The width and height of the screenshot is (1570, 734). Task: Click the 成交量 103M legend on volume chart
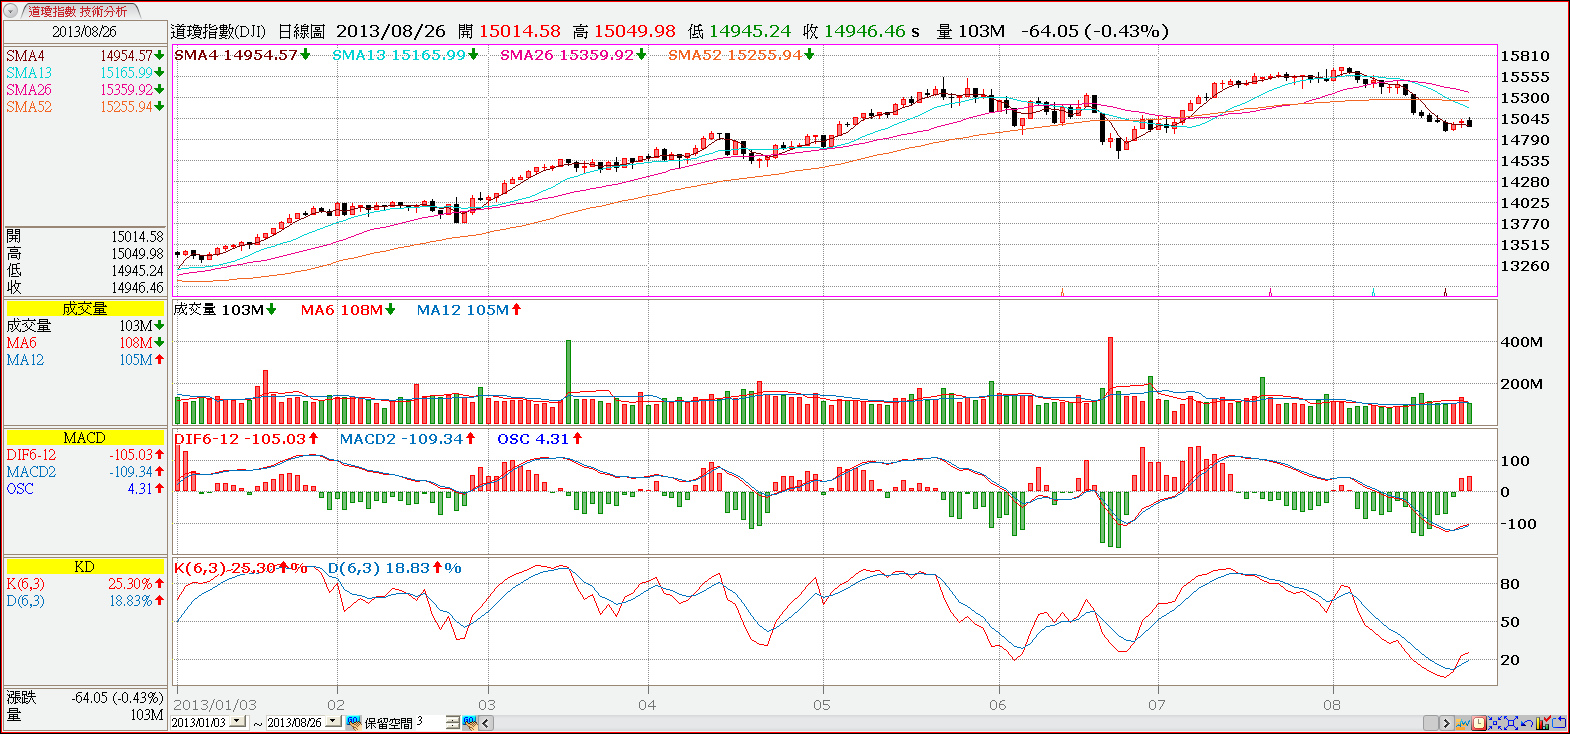tap(225, 310)
